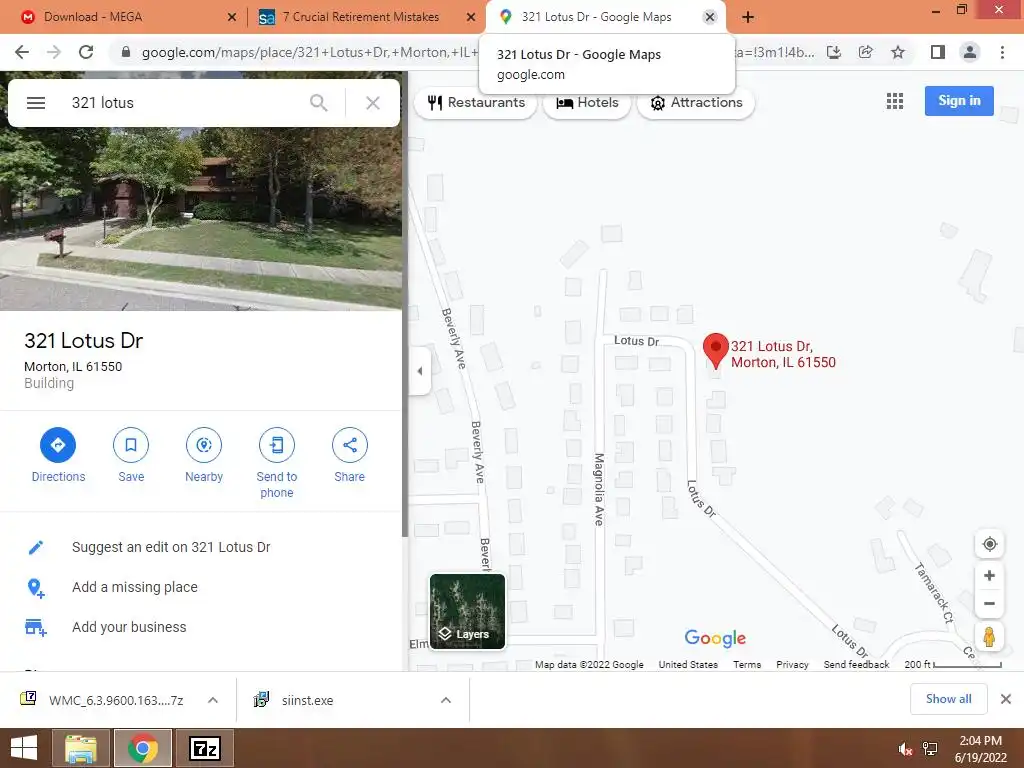Screen dimensions: 1024x768
Task: Click the 321 lotus search field
Action: click(183, 103)
